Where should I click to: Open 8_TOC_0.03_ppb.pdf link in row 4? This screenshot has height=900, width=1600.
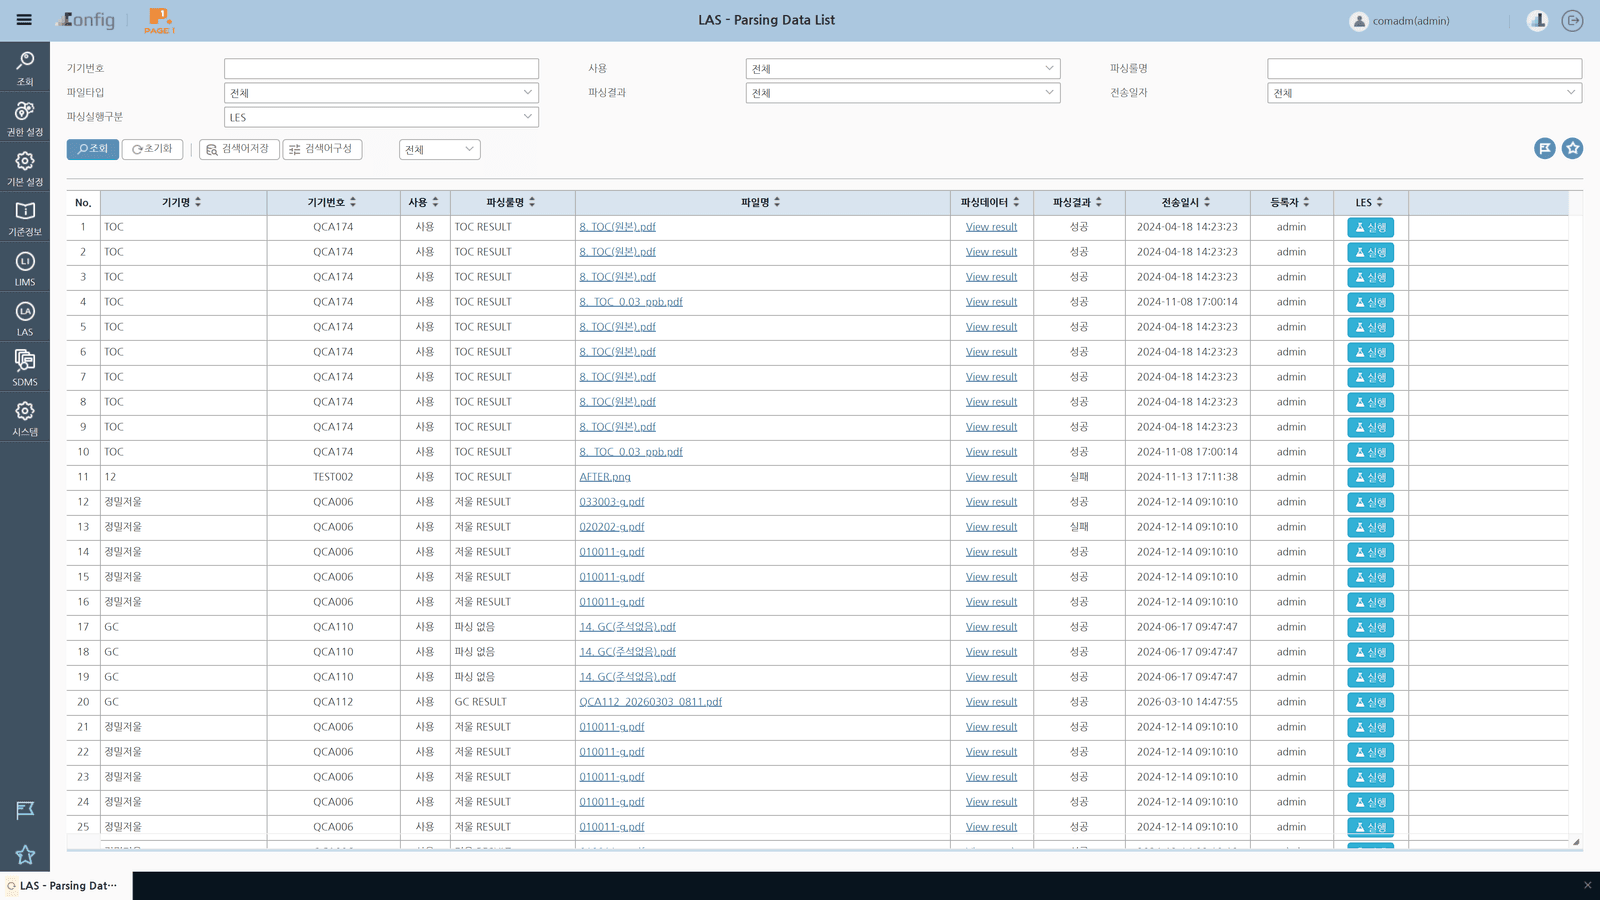[x=631, y=302]
